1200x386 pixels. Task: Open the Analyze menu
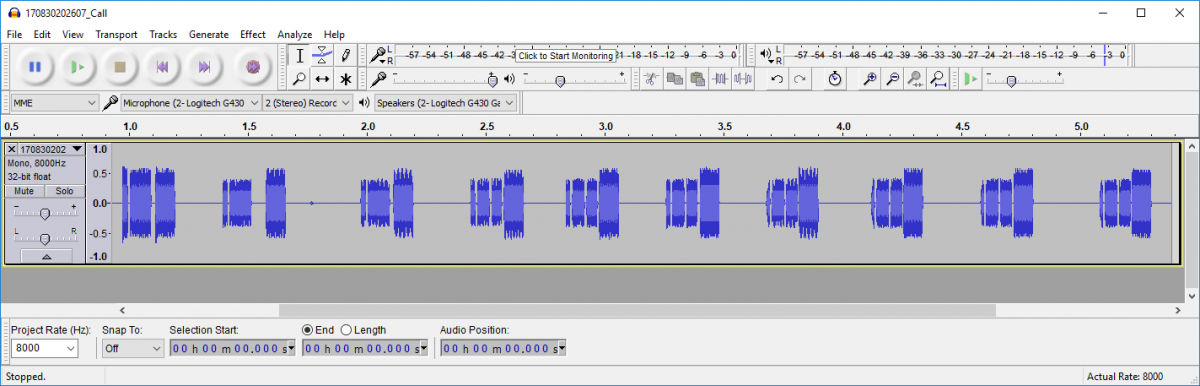[295, 34]
